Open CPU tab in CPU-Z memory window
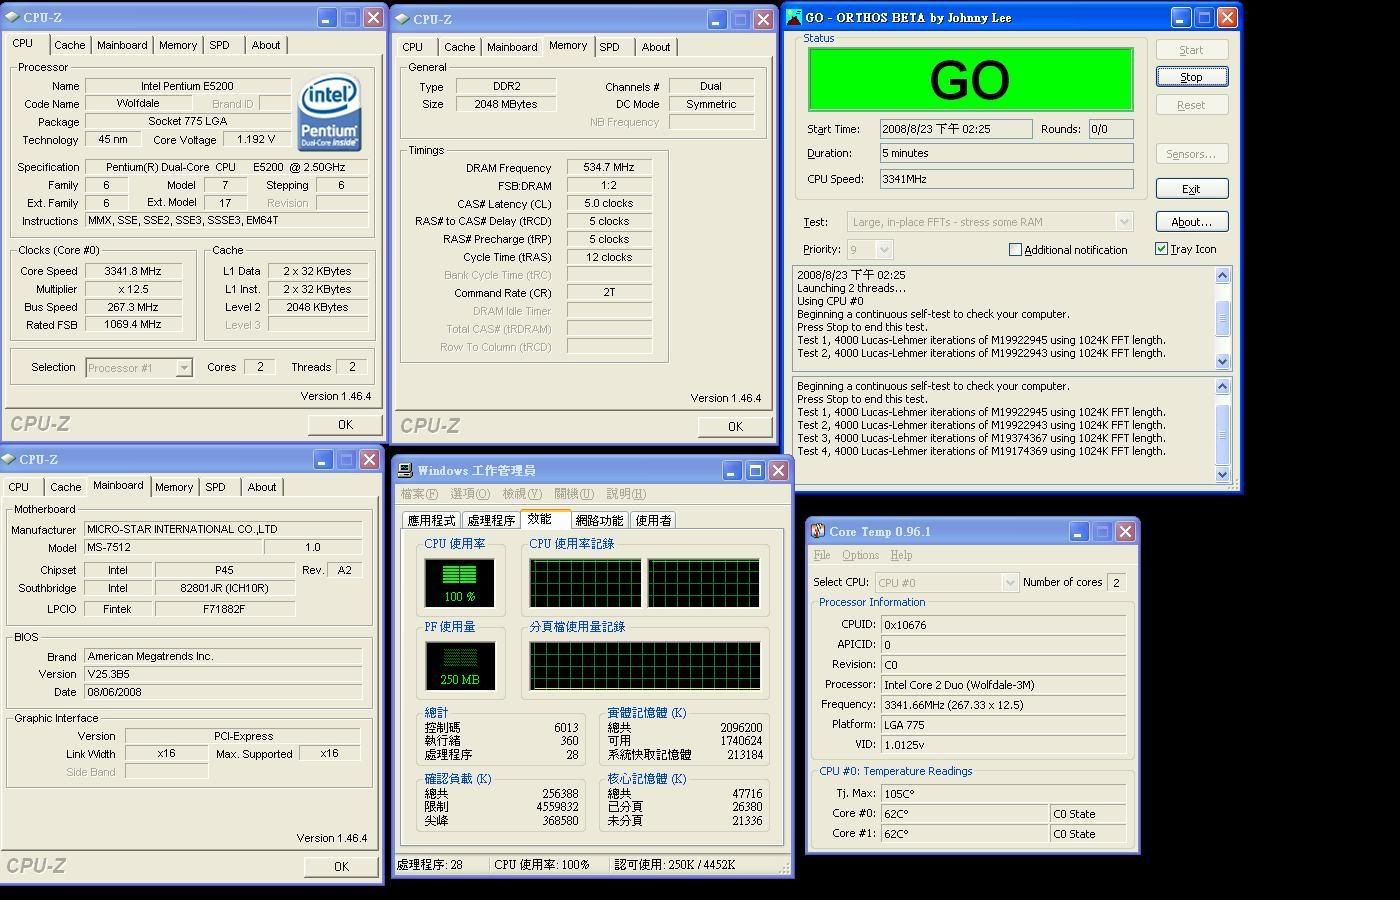1400x900 pixels. [x=413, y=47]
